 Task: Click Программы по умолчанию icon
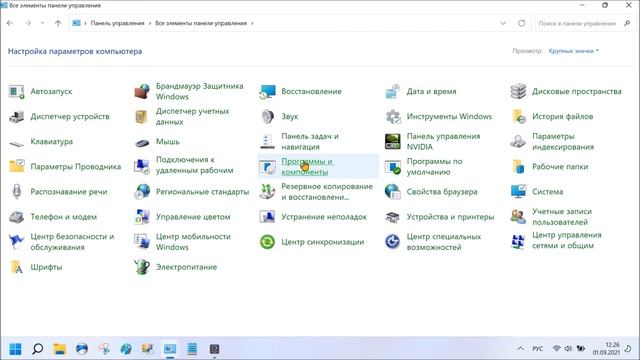coord(393,167)
